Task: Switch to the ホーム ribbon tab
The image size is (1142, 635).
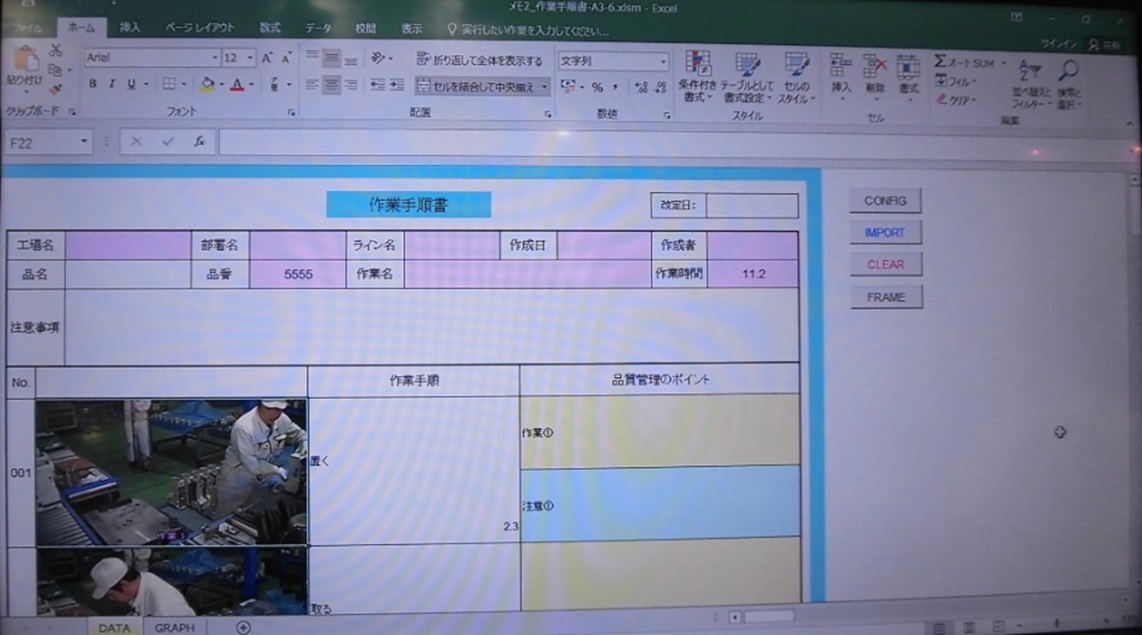Action: click(x=81, y=27)
